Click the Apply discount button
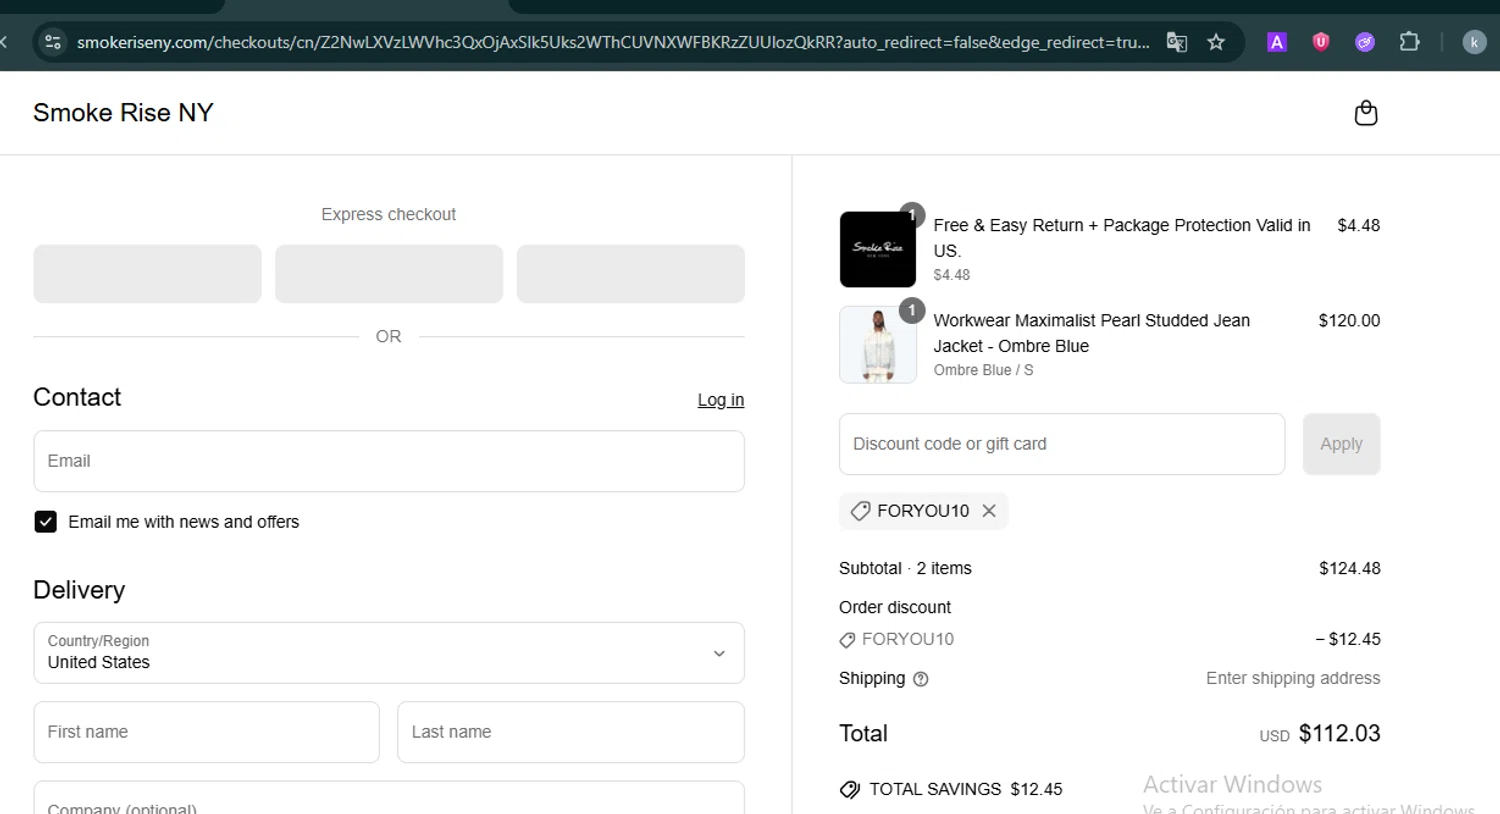This screenshot has width=1500, height=814. pyautogui.click(x=1341, y=444)
